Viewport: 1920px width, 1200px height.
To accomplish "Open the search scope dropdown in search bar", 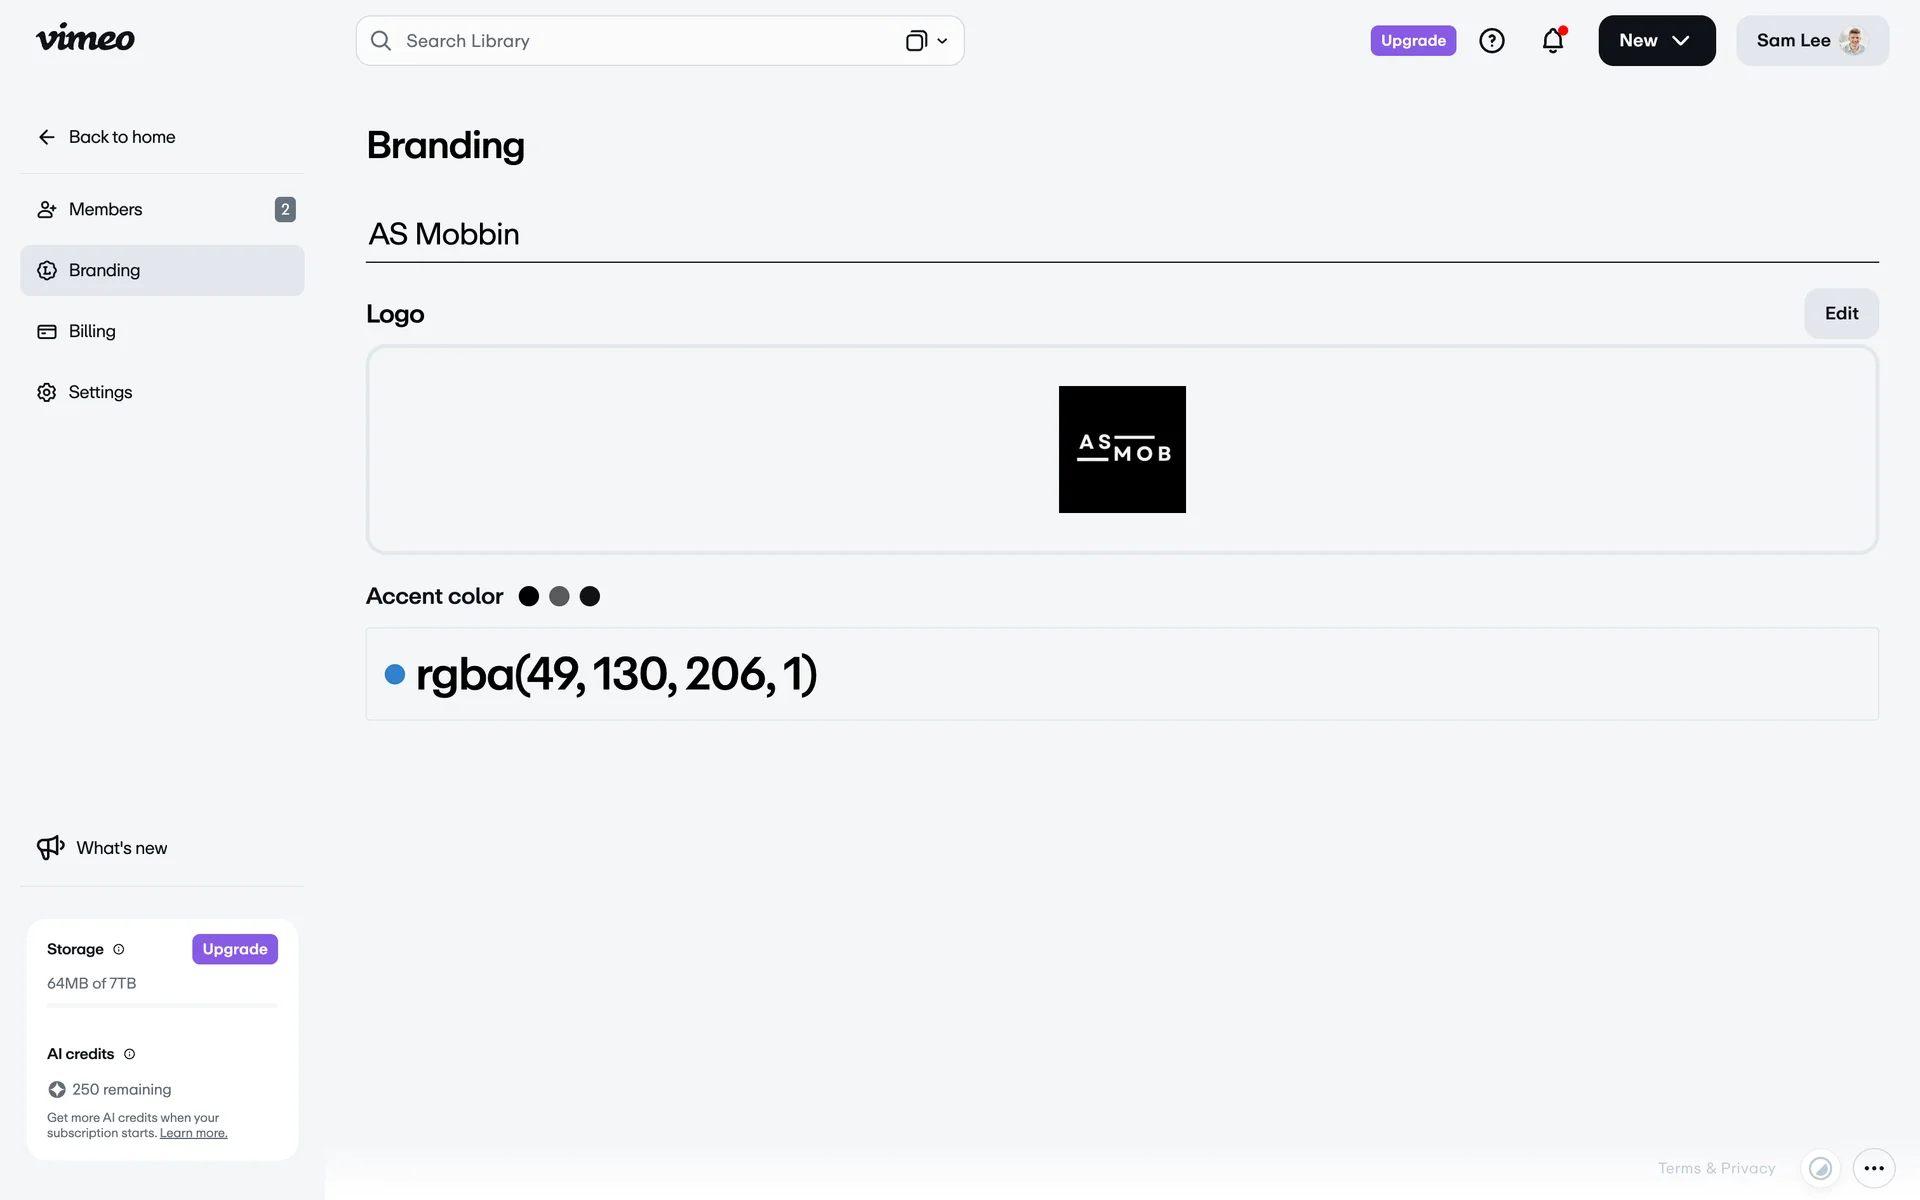I will 926,41.
